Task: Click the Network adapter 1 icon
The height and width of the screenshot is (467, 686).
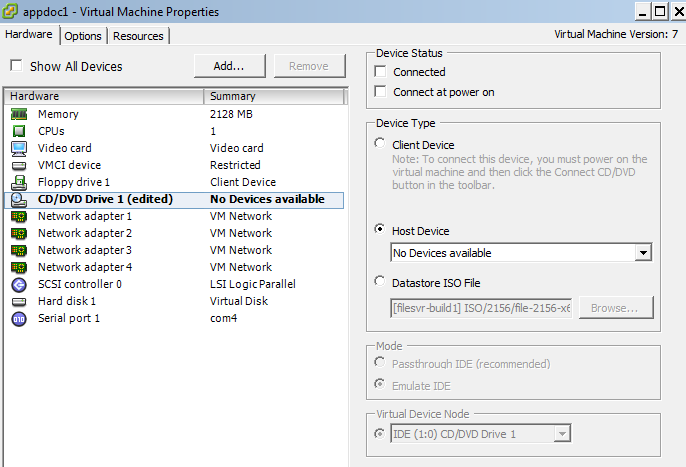Action: tap(18, 216)
